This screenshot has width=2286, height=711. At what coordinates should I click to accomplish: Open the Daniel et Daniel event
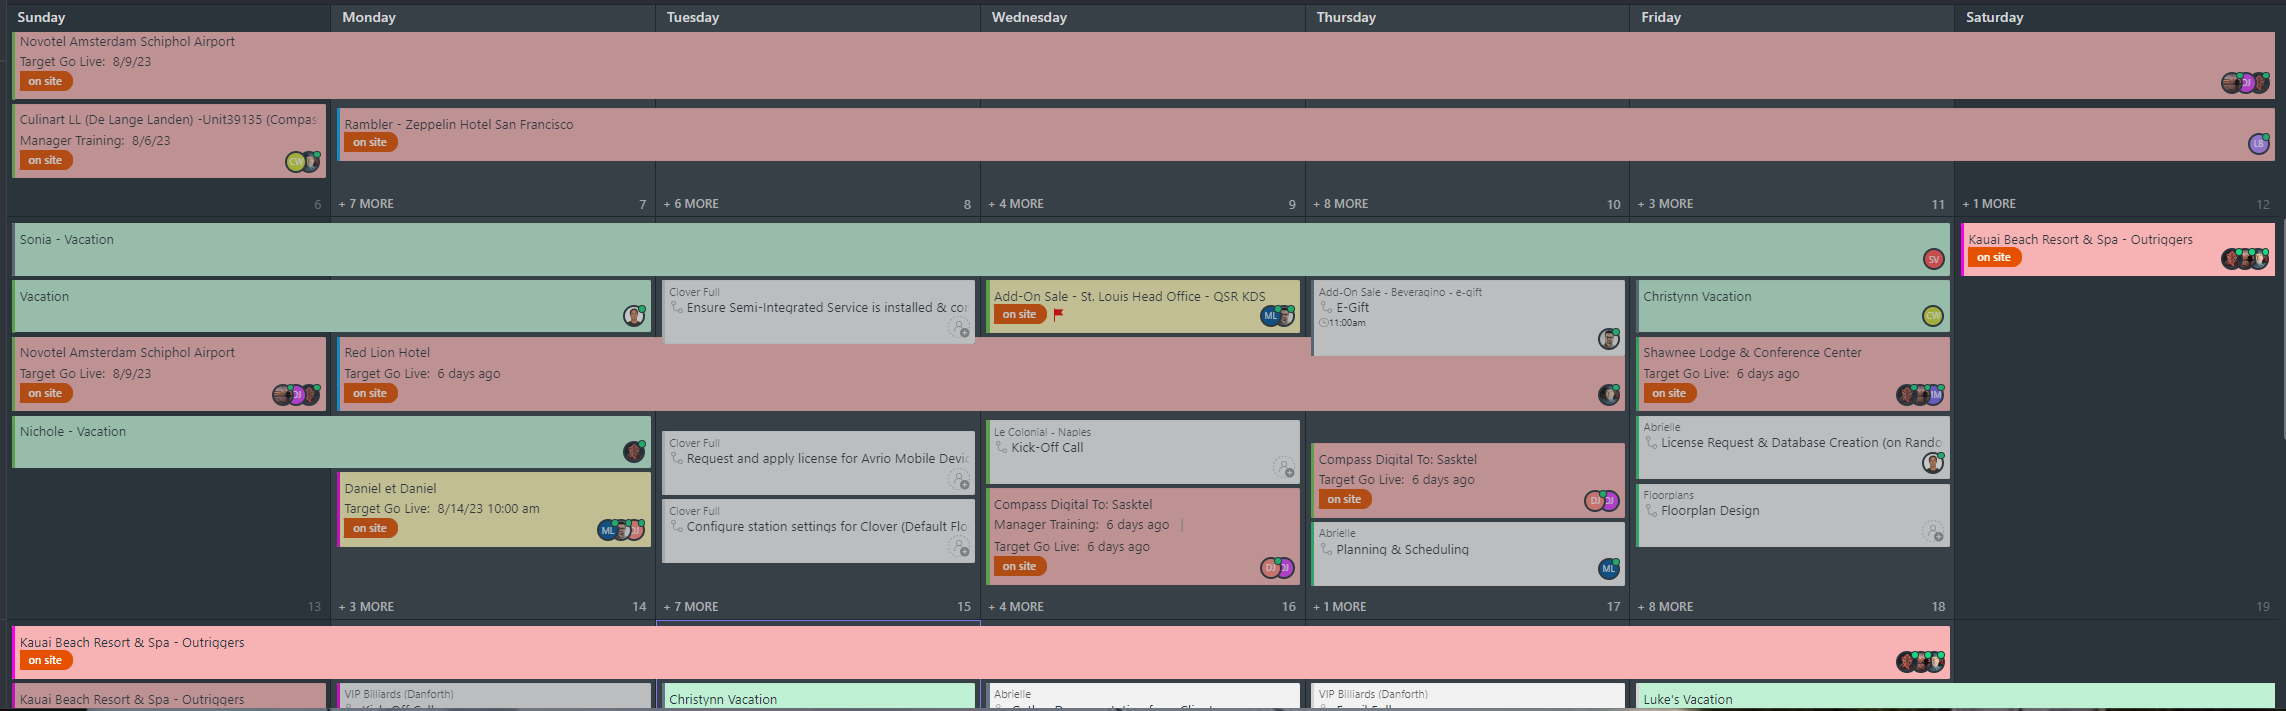494,509
